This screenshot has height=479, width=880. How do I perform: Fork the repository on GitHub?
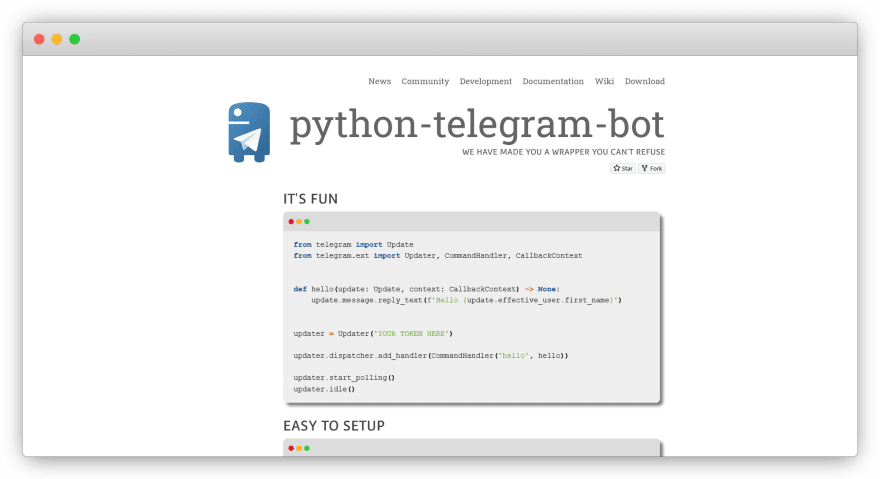[652, 168]
